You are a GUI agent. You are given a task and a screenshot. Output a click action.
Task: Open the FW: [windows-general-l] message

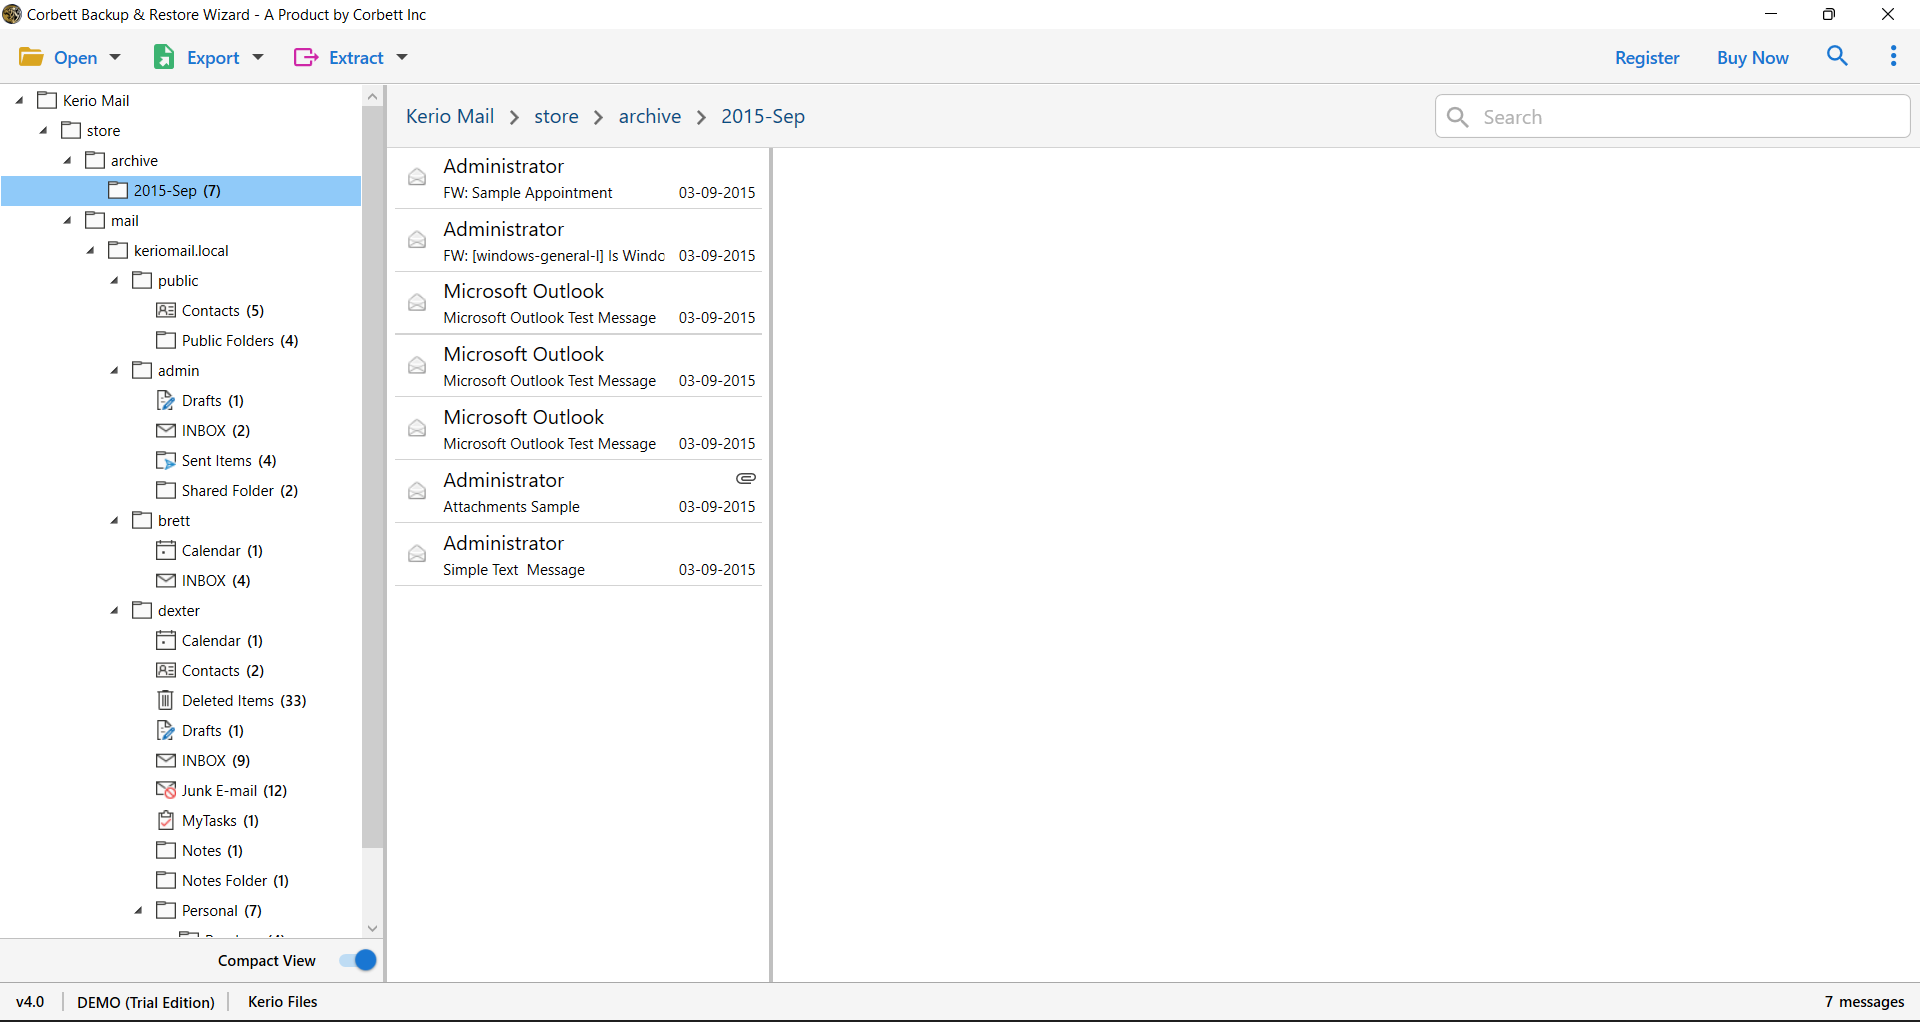pos(578,240)
